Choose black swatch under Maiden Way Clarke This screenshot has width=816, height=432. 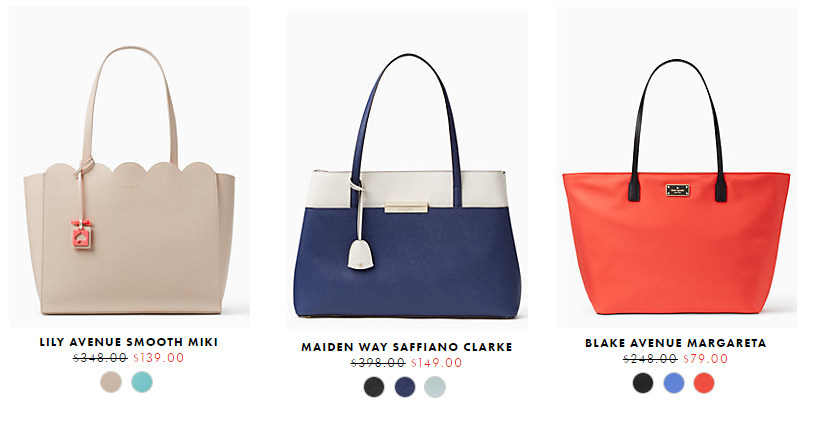374,387
